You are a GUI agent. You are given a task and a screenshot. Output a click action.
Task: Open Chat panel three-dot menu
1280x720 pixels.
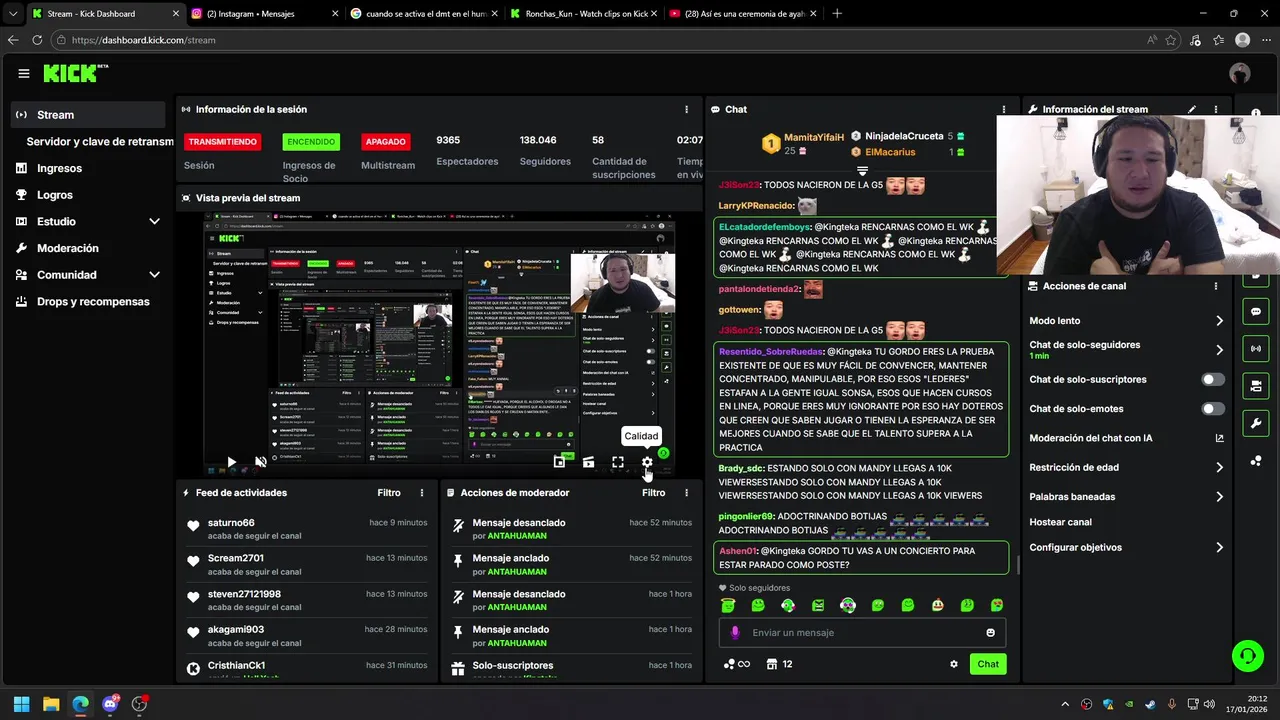(1003, 109)
